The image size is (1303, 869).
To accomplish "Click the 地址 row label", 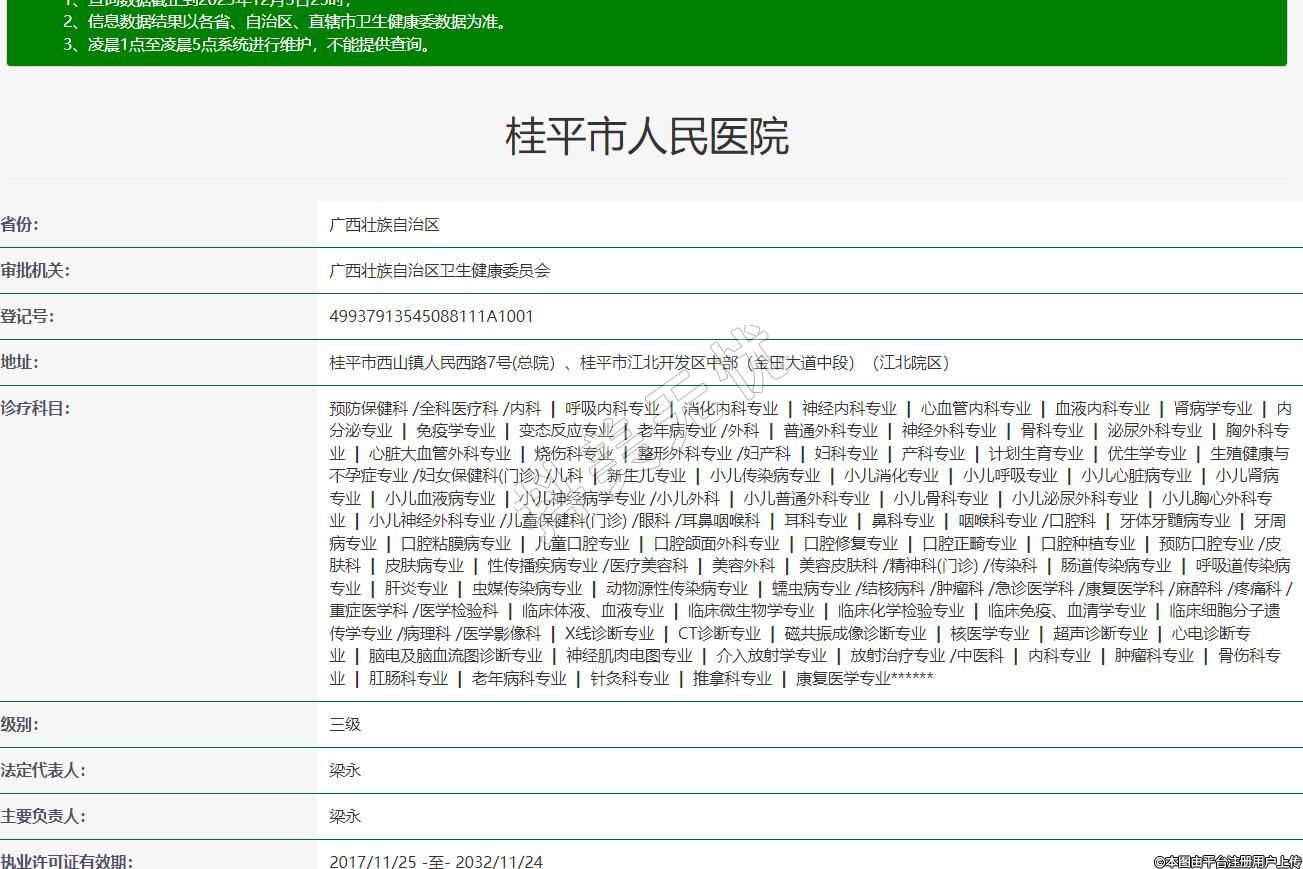I will tap(20, 362).
